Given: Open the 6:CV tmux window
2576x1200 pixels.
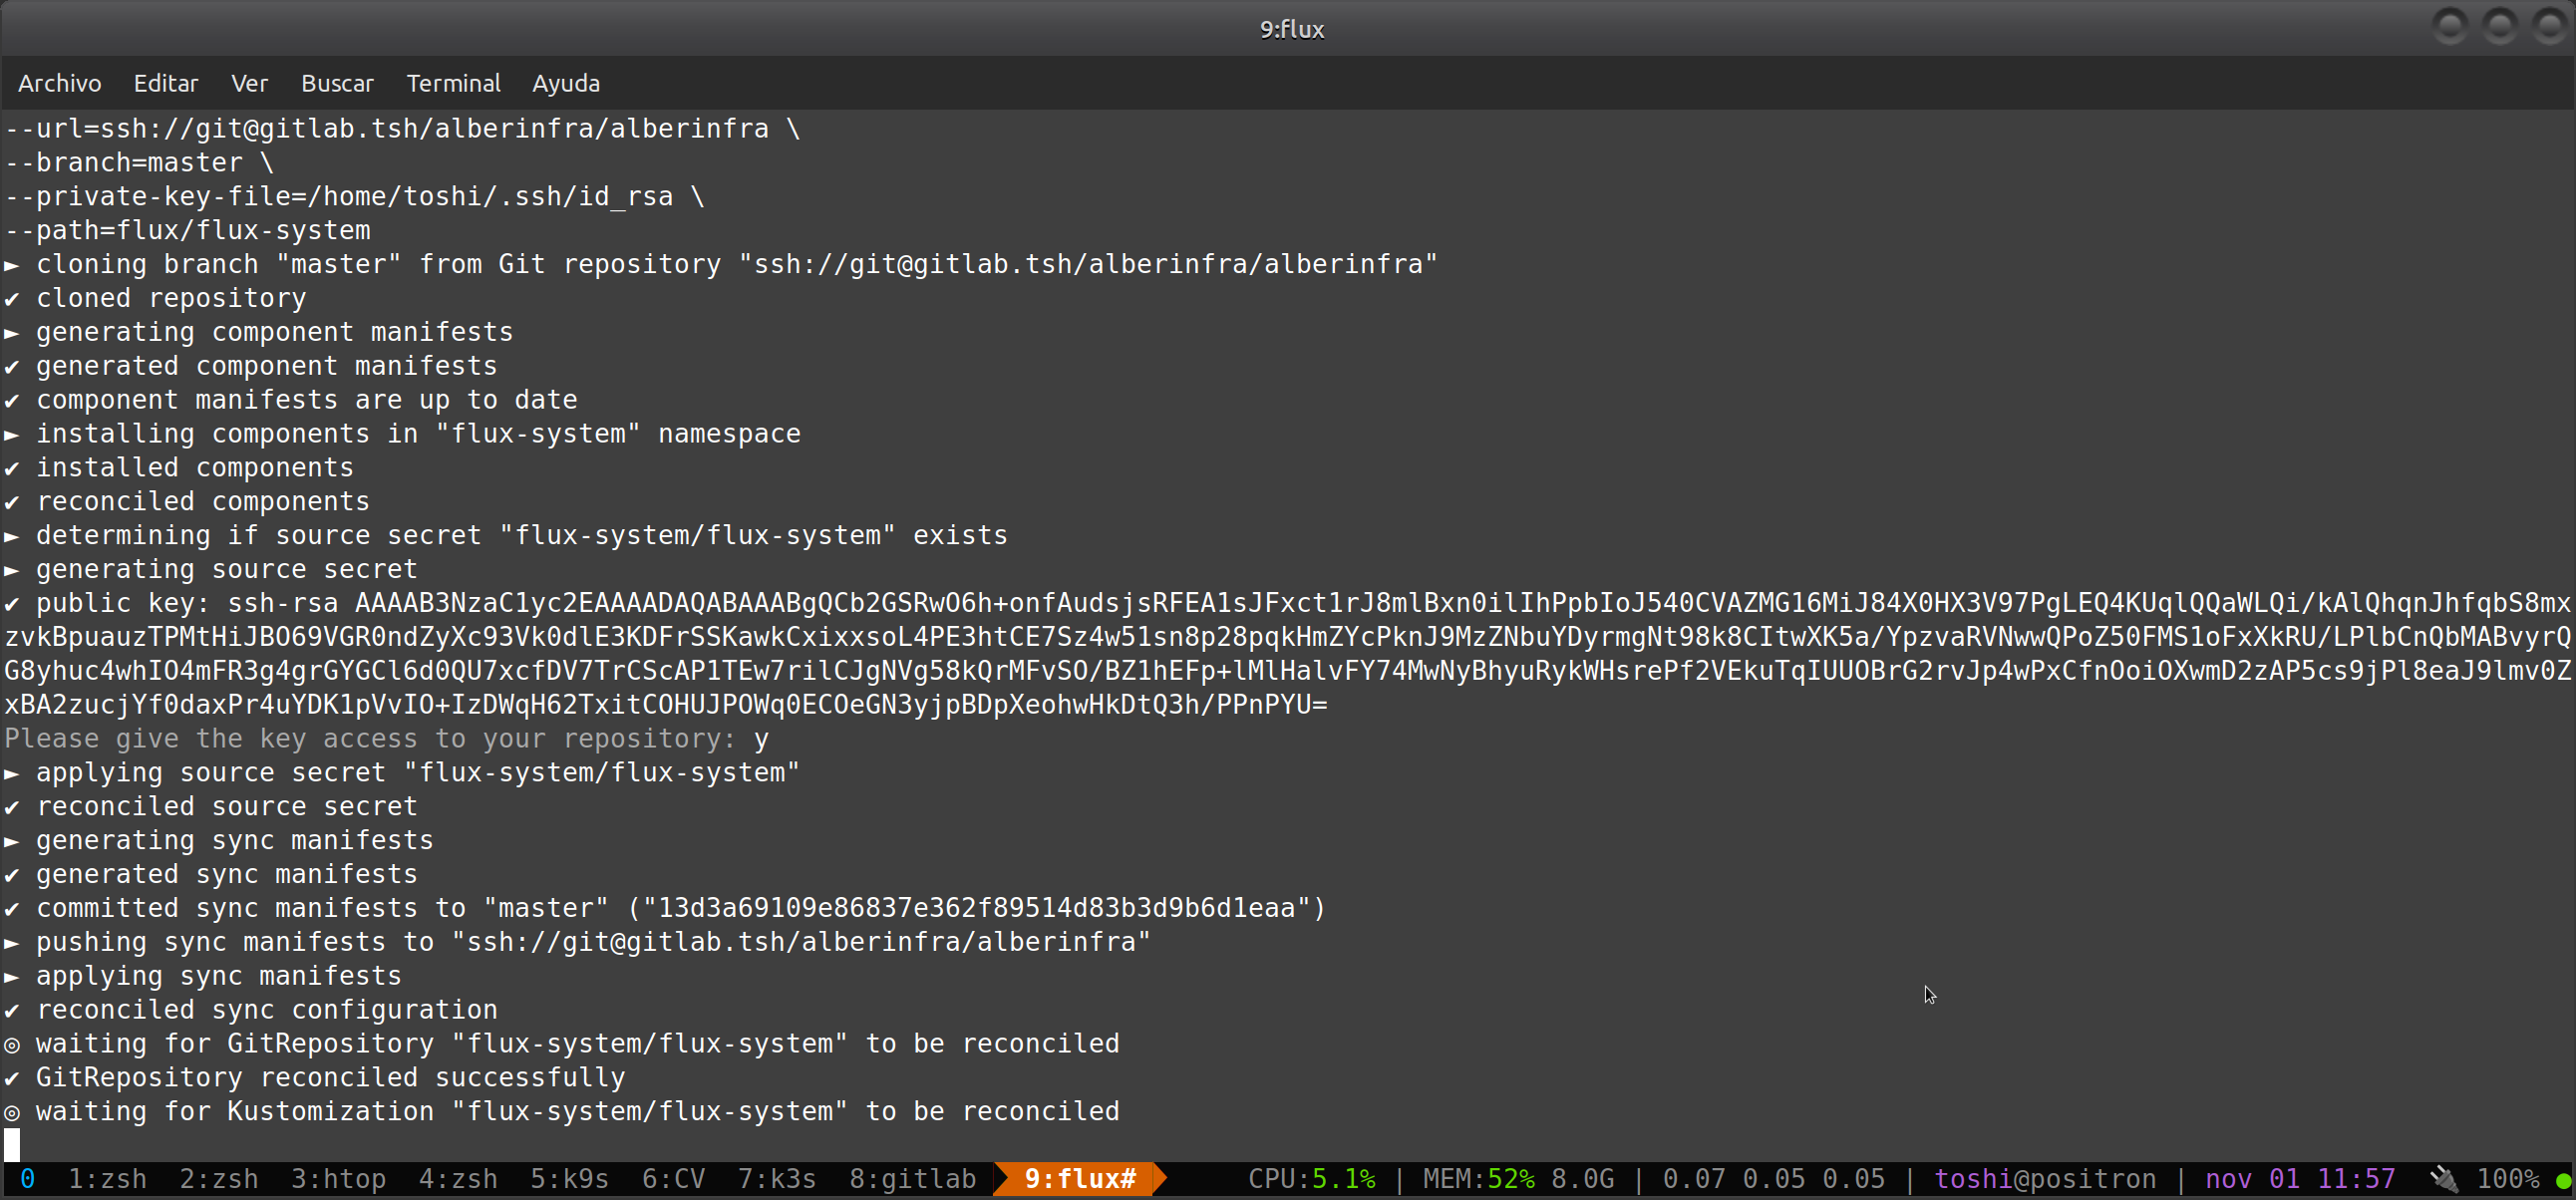Looking at the screenshot, I should coord(675,1180).
